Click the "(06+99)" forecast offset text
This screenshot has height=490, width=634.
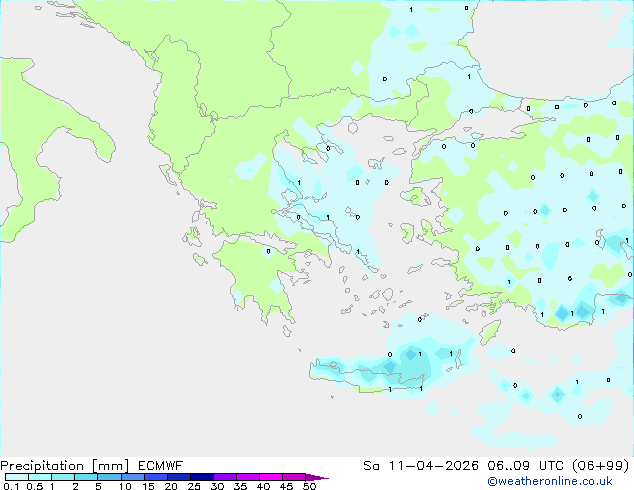tap(601, 466)
